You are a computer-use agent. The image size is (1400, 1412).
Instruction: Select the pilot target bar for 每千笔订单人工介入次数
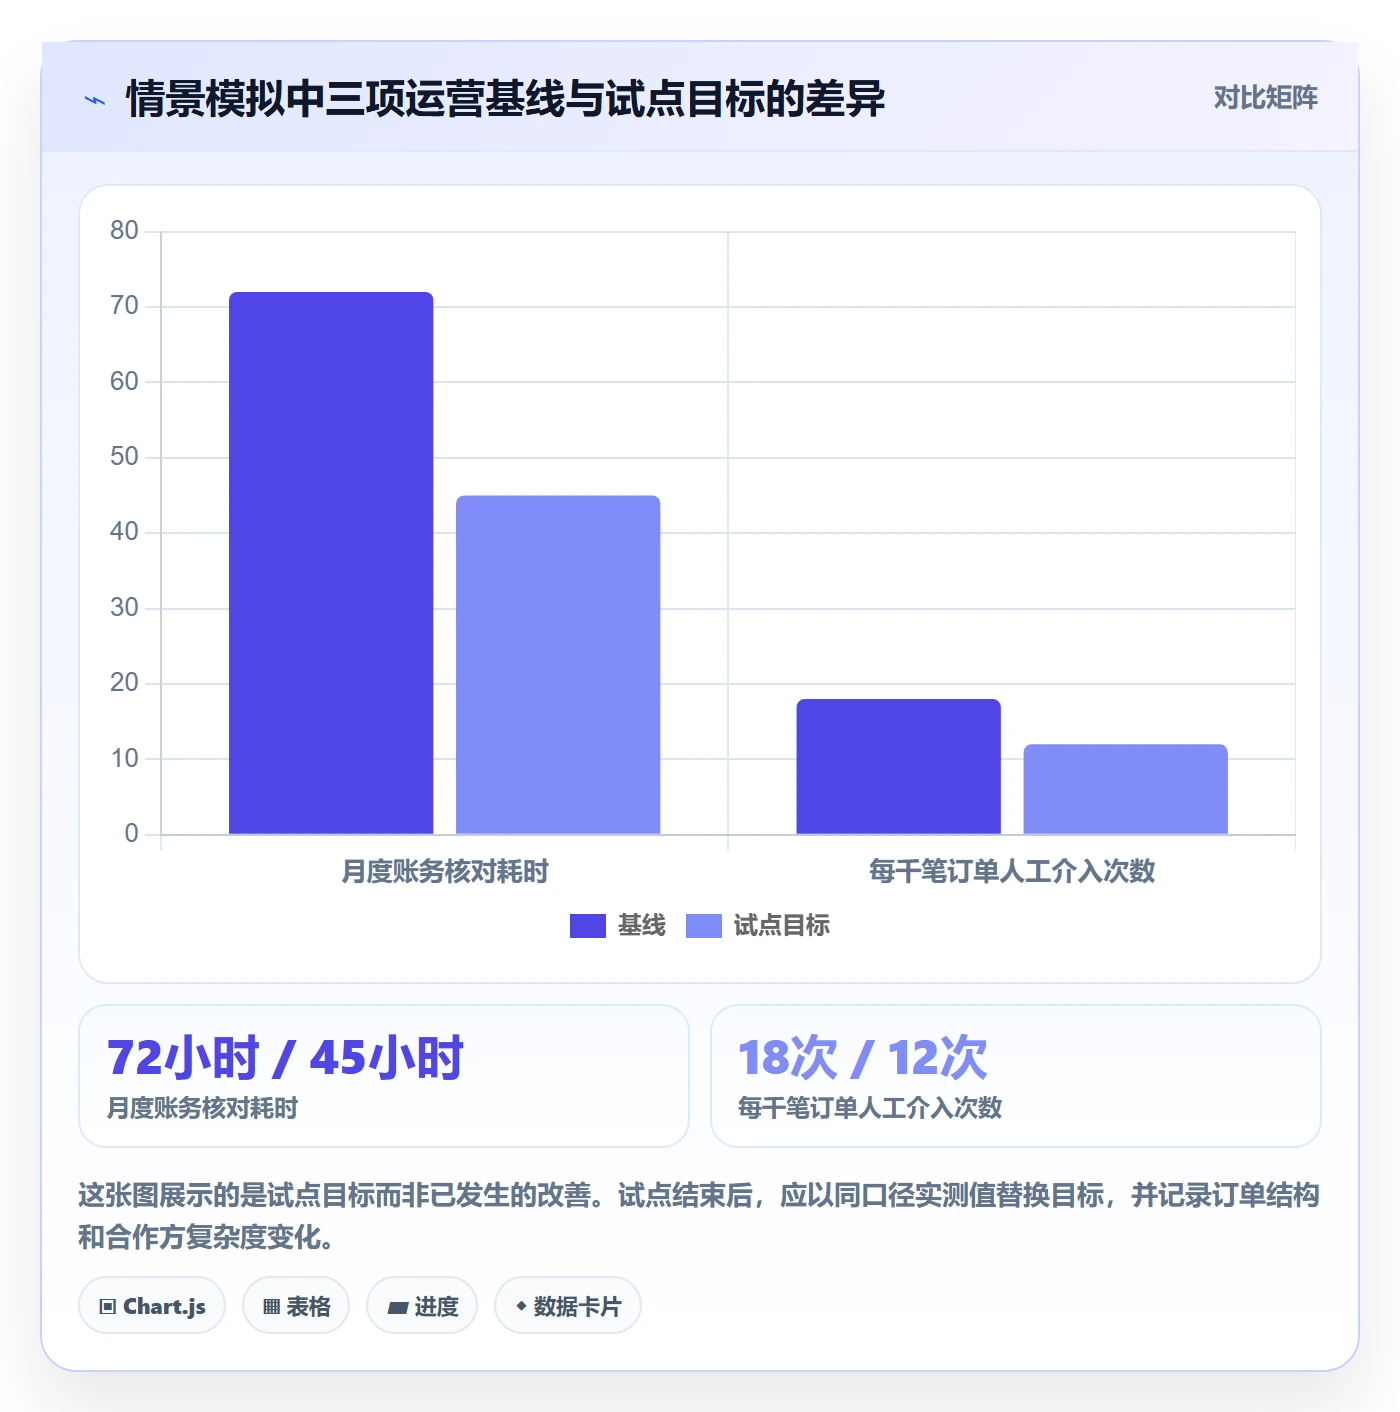point(1125,789)
